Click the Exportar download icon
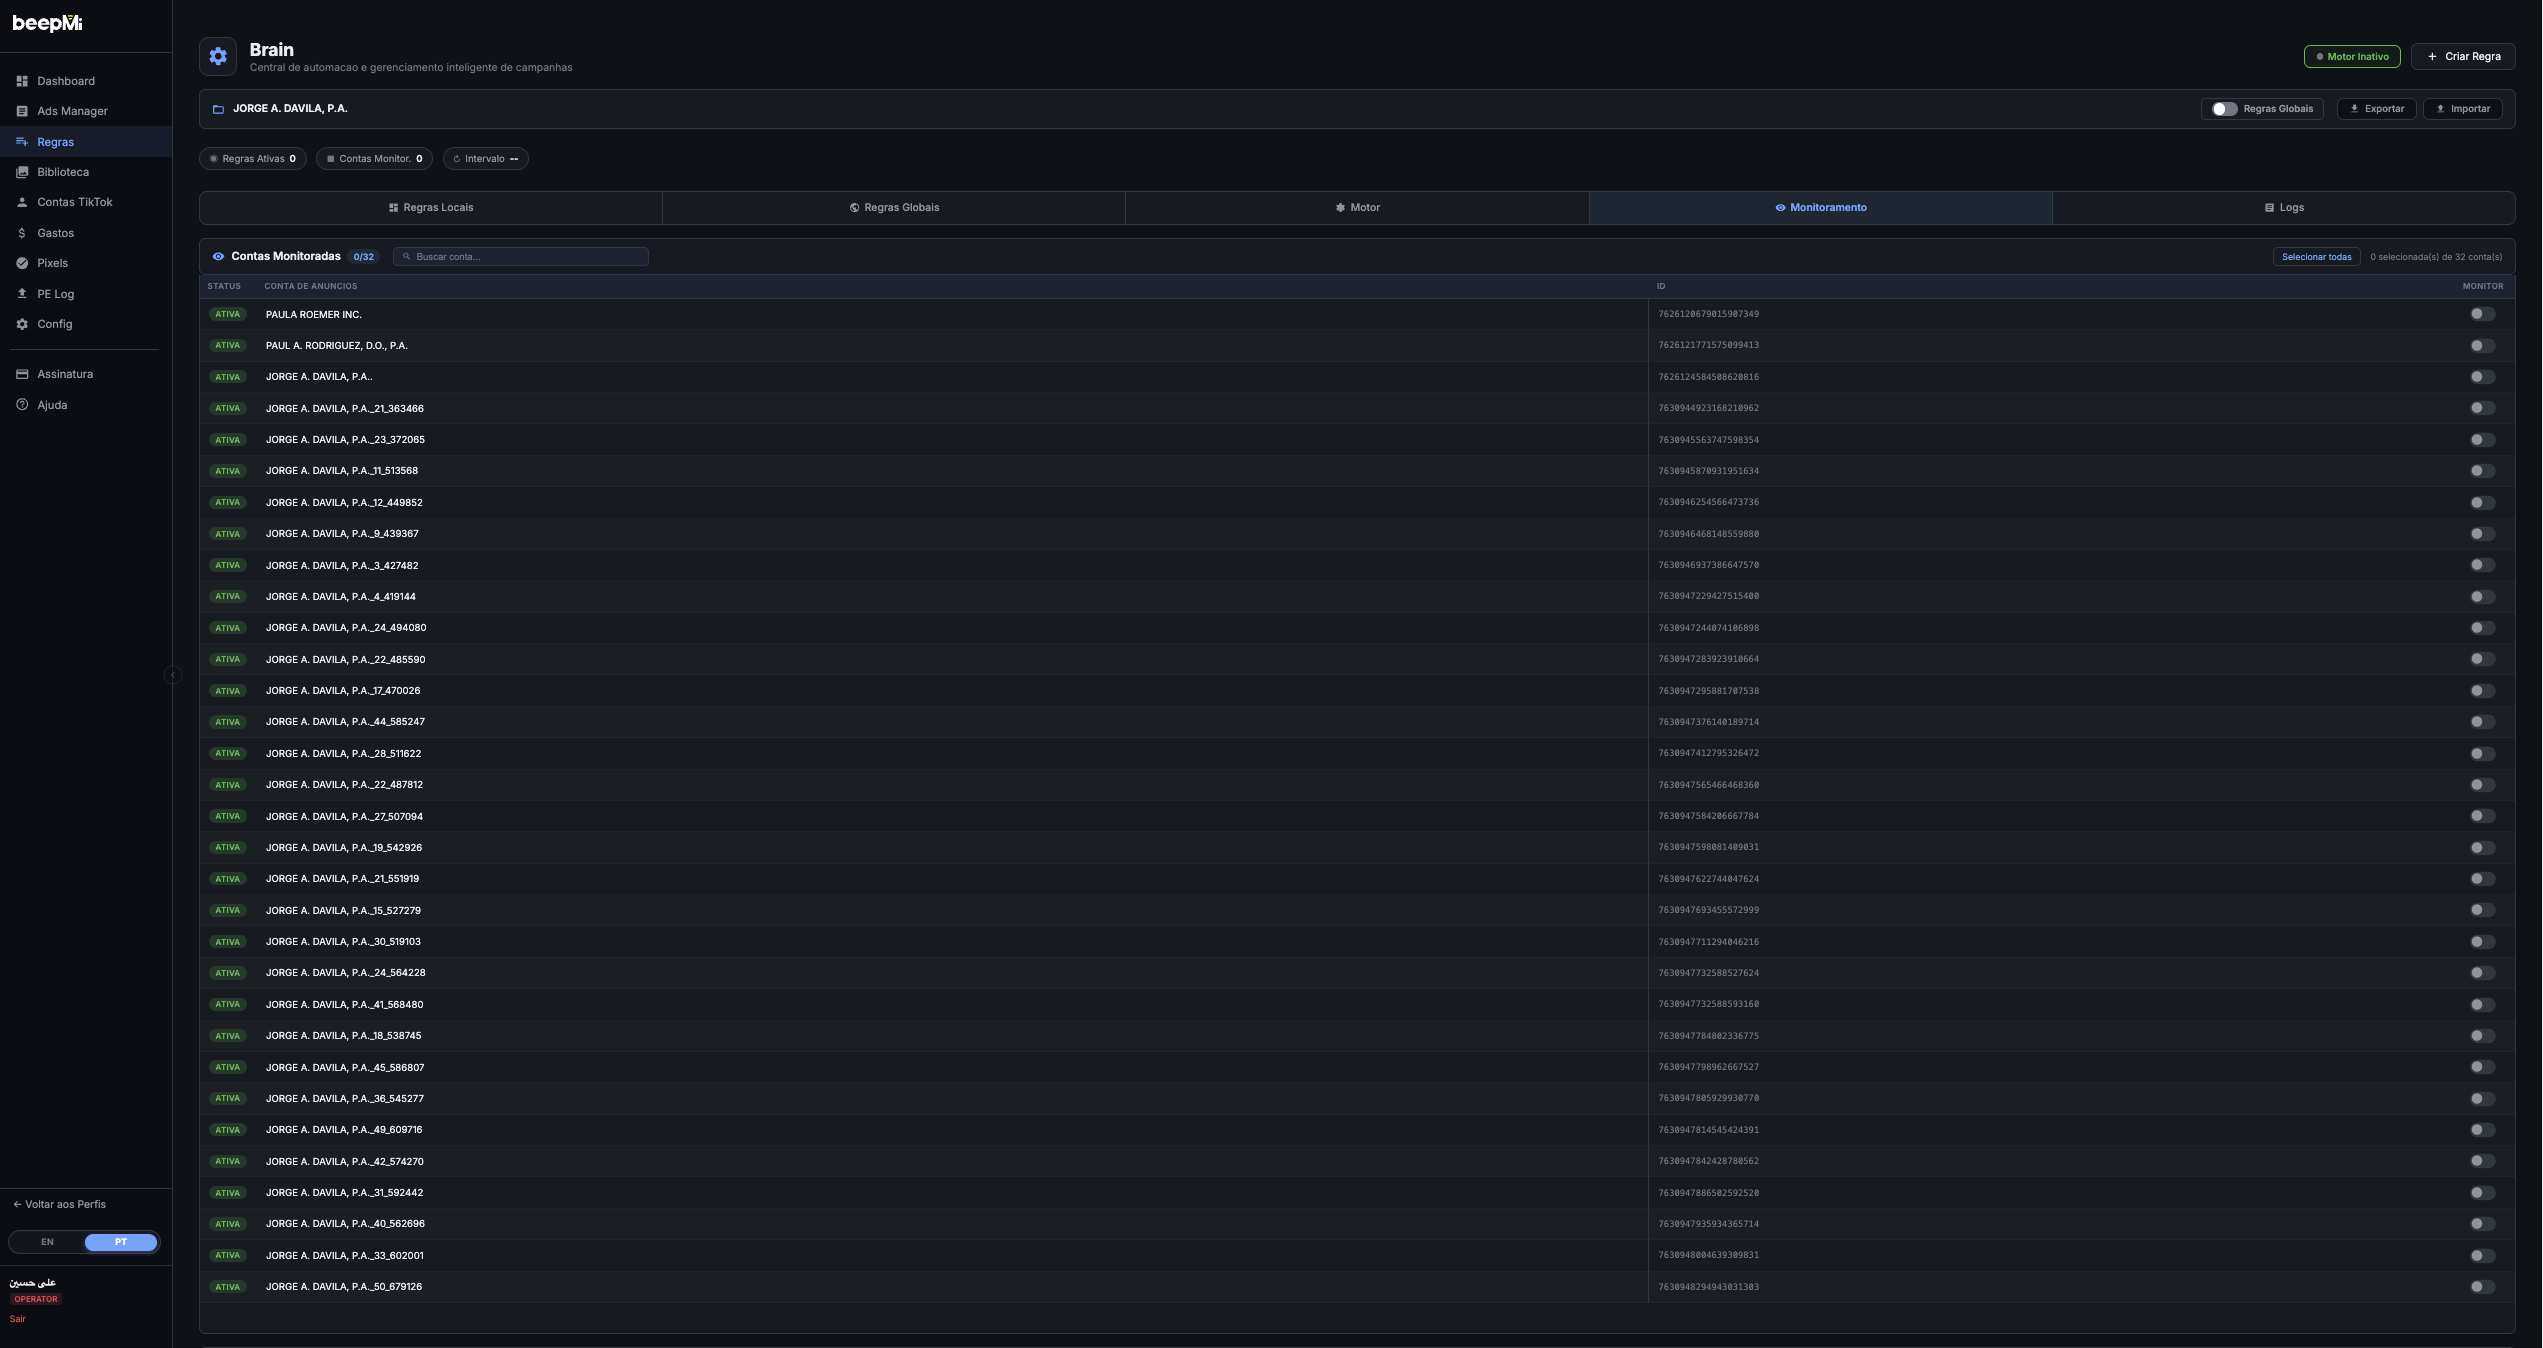 coord(2354,109)
